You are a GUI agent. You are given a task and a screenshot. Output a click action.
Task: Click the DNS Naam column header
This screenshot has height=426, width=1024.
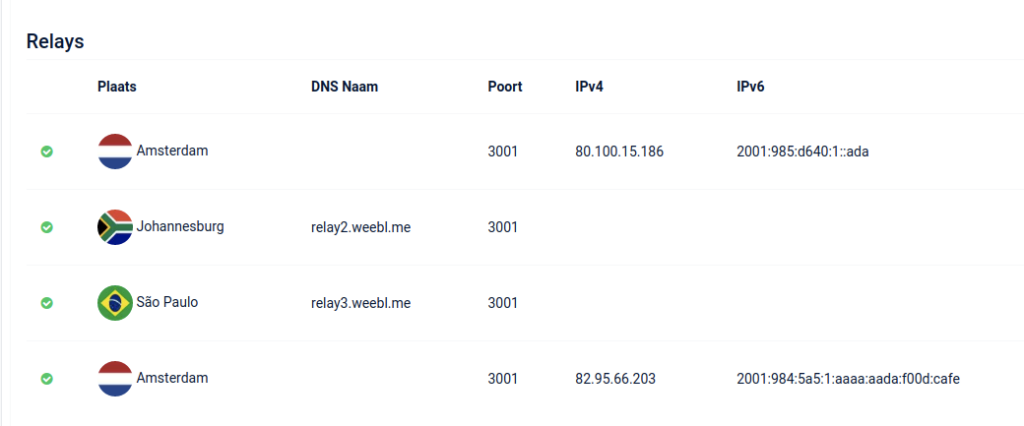tap(345, 87)
